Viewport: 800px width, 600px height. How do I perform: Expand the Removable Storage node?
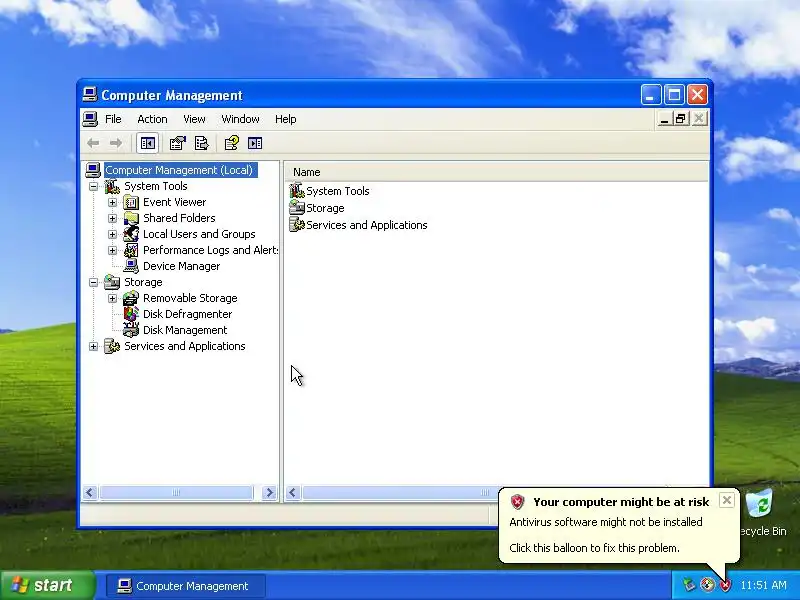coord(112,298)
